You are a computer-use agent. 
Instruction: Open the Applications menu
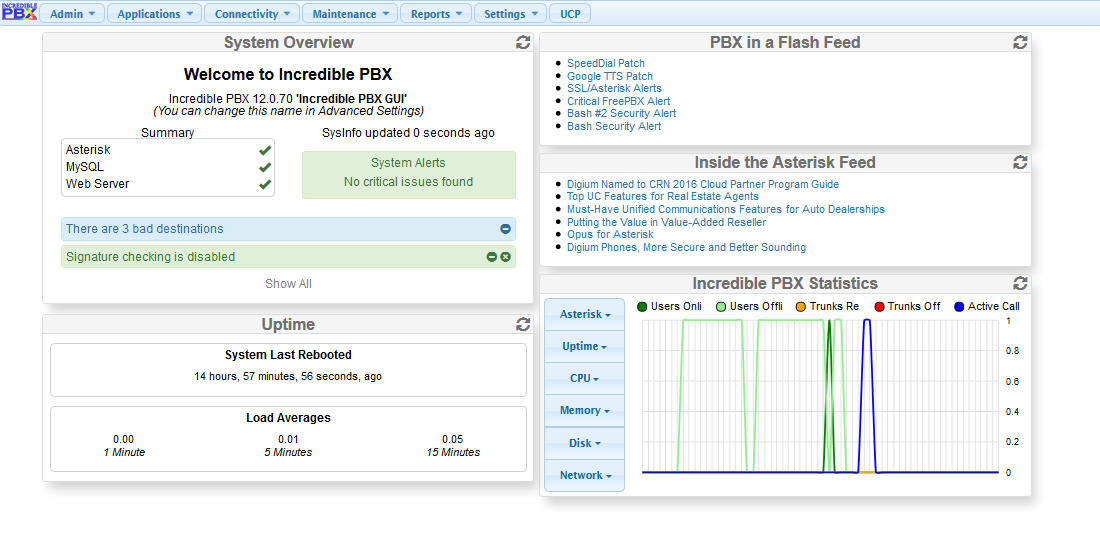(x=154, y=13)
